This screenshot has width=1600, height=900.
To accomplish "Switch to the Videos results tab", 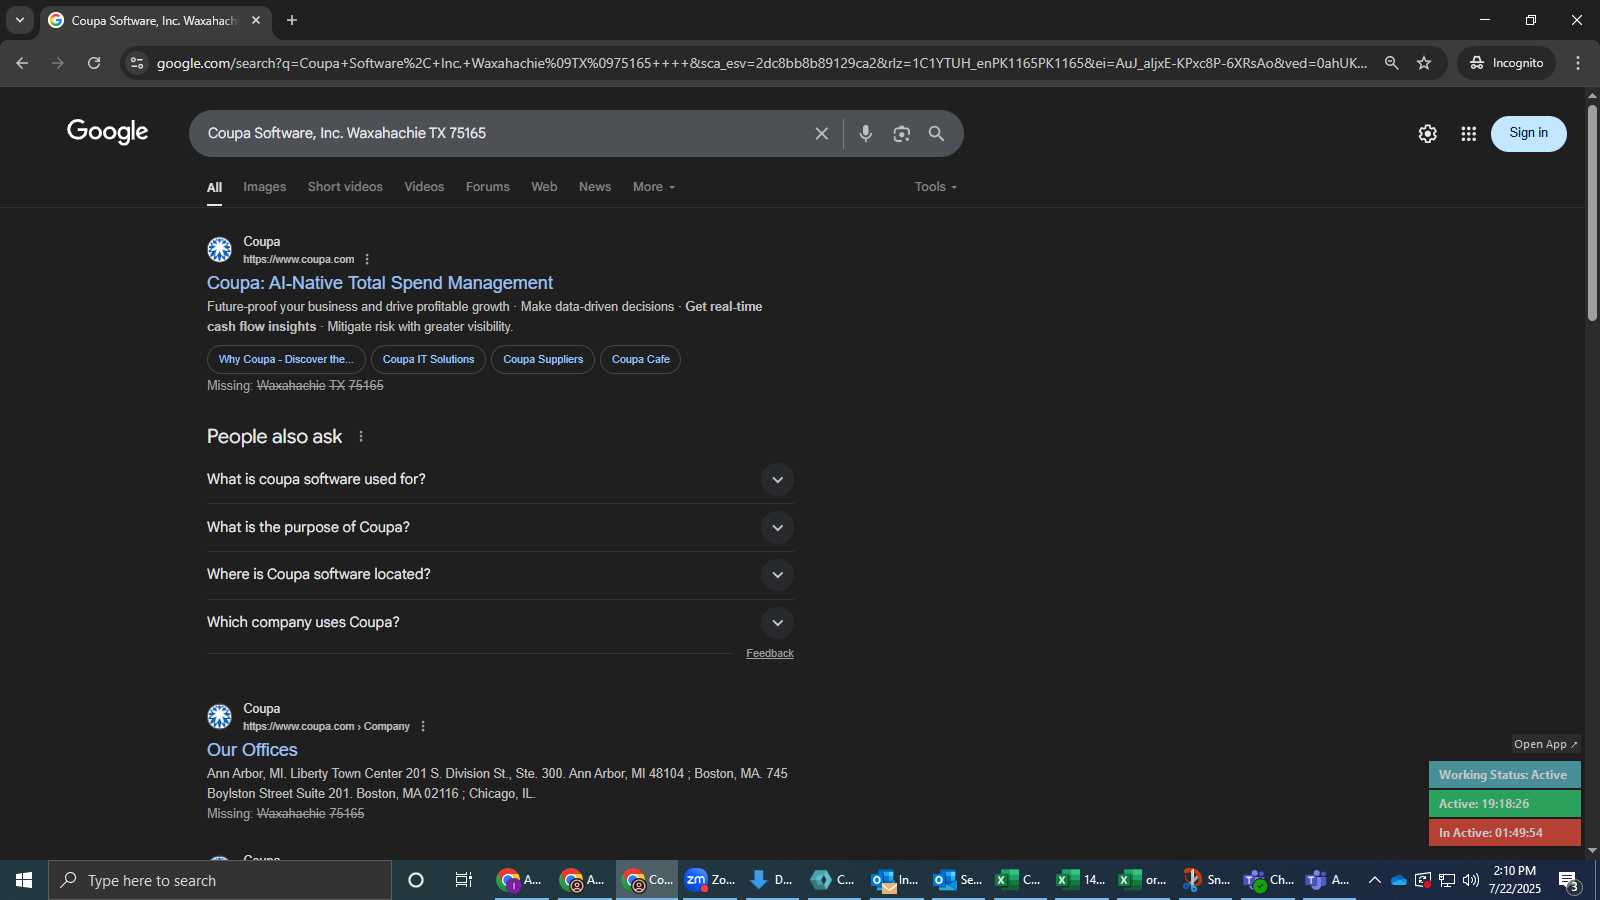I will point(424,187).
